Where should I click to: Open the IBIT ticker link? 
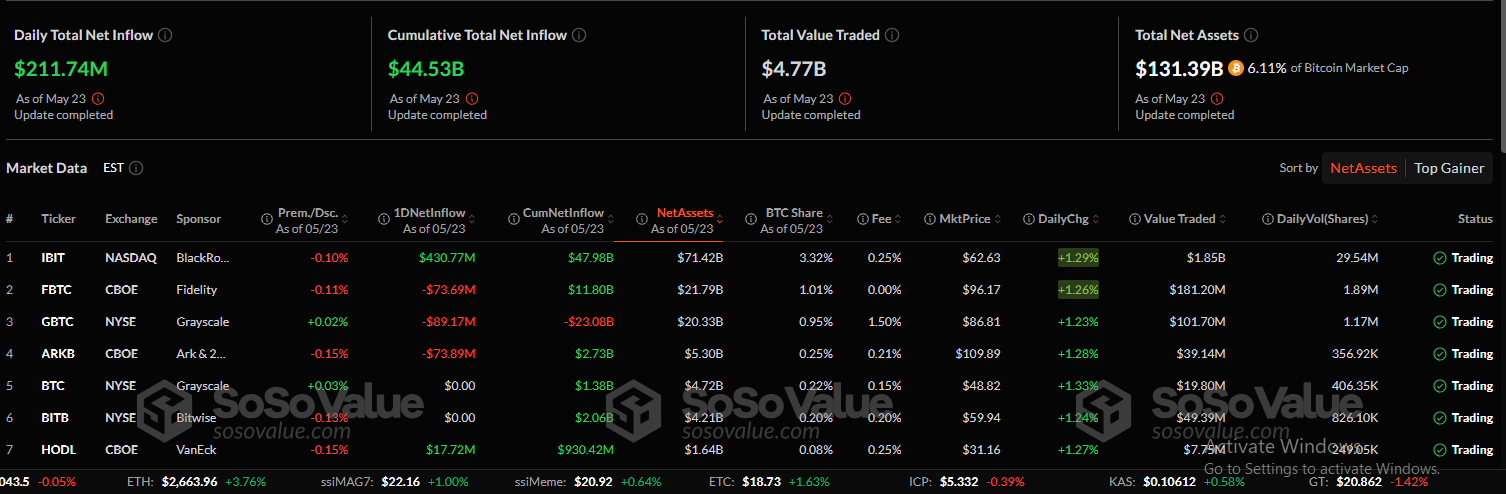(x=53, y=258)
